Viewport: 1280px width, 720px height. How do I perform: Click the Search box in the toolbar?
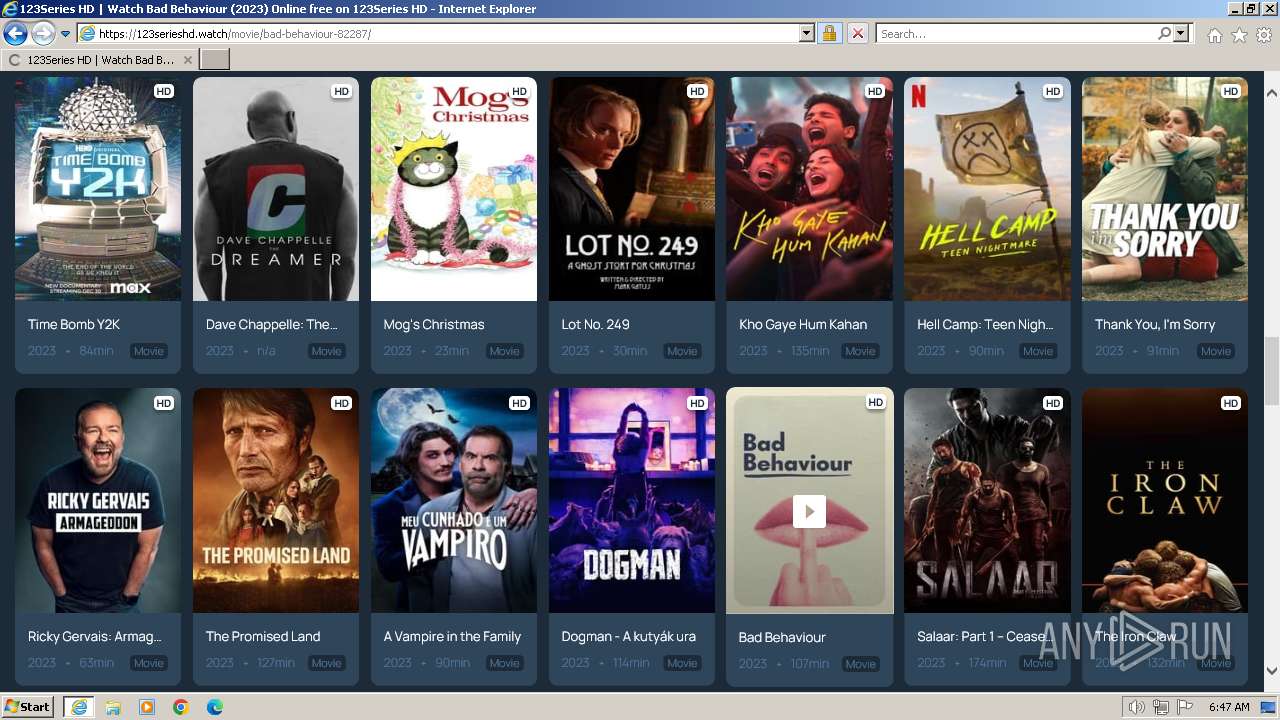(1015, 34)
